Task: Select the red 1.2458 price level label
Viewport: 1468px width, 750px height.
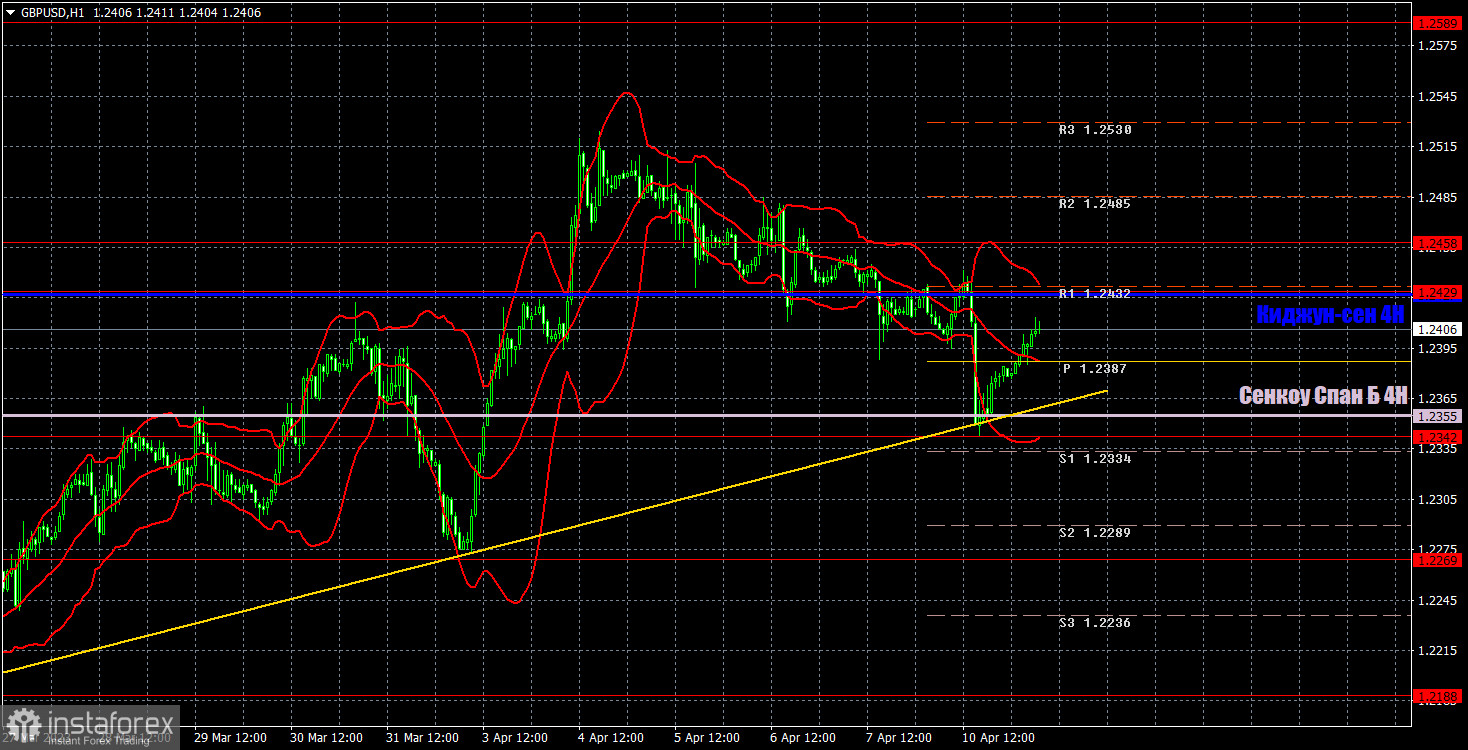Action: pos(1439,243)
